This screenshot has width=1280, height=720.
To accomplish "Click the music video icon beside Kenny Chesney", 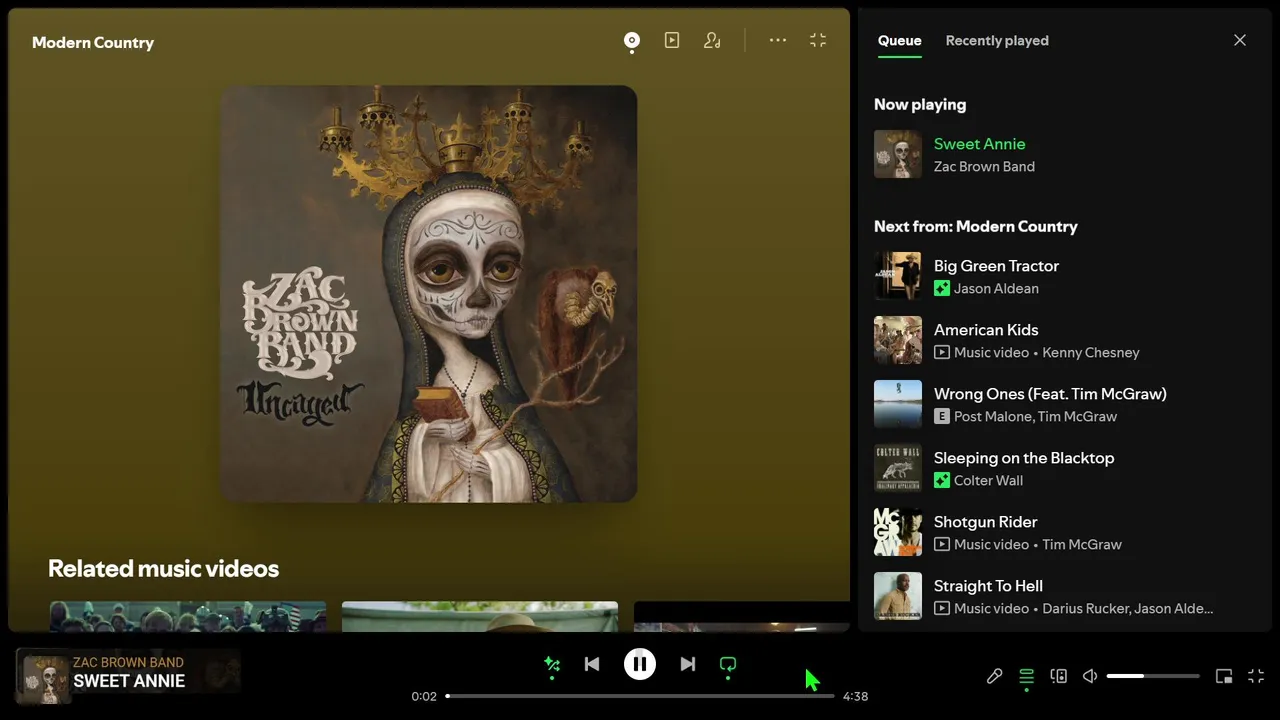I will pyautogui.click(x=941, y=352).
